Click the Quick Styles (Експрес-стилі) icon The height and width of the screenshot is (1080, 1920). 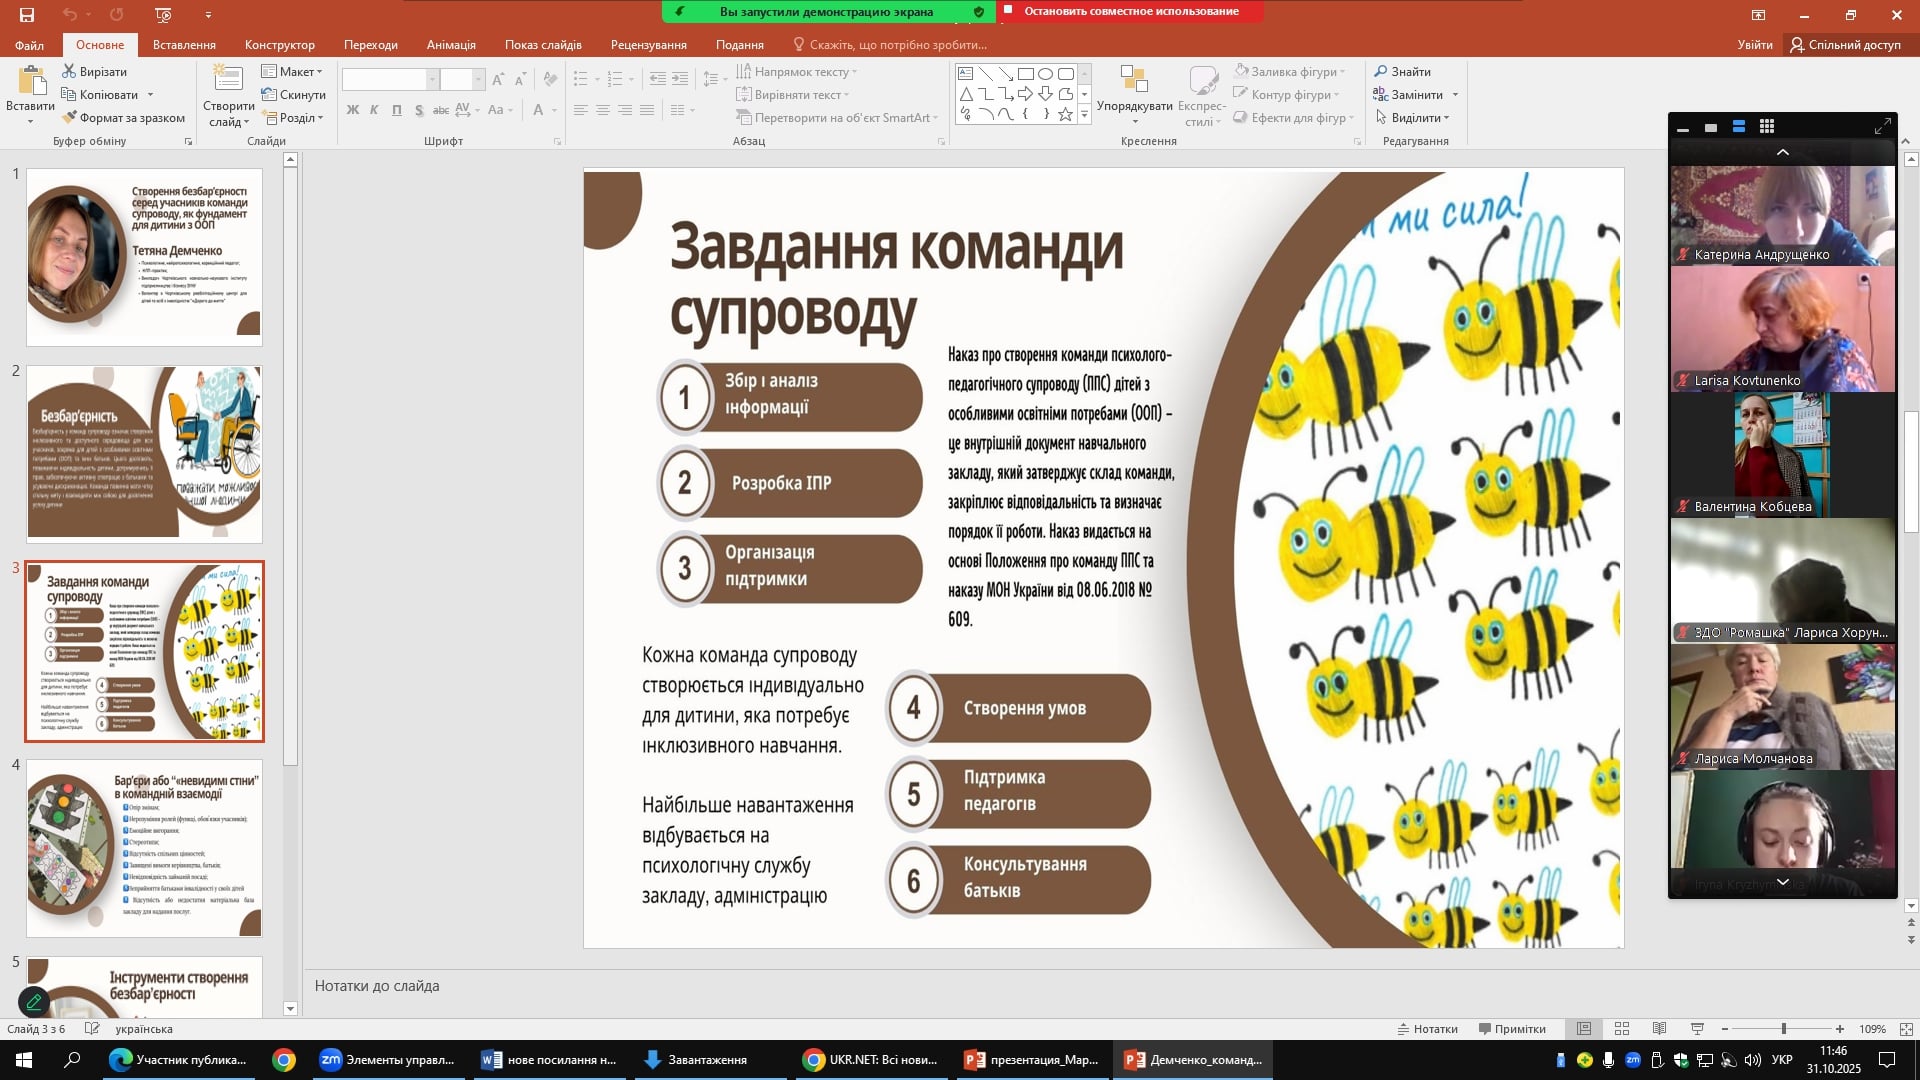click(x=1202, y=80)
